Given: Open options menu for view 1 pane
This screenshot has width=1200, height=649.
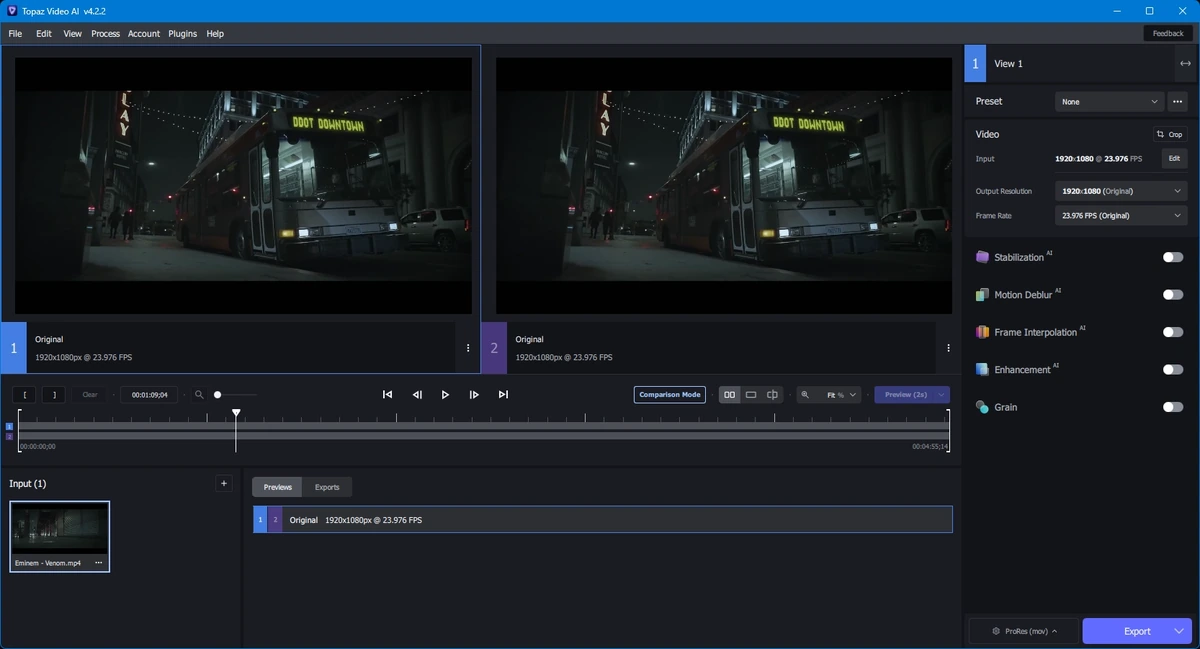Looking at the screenshot, I should coord(468,348).
